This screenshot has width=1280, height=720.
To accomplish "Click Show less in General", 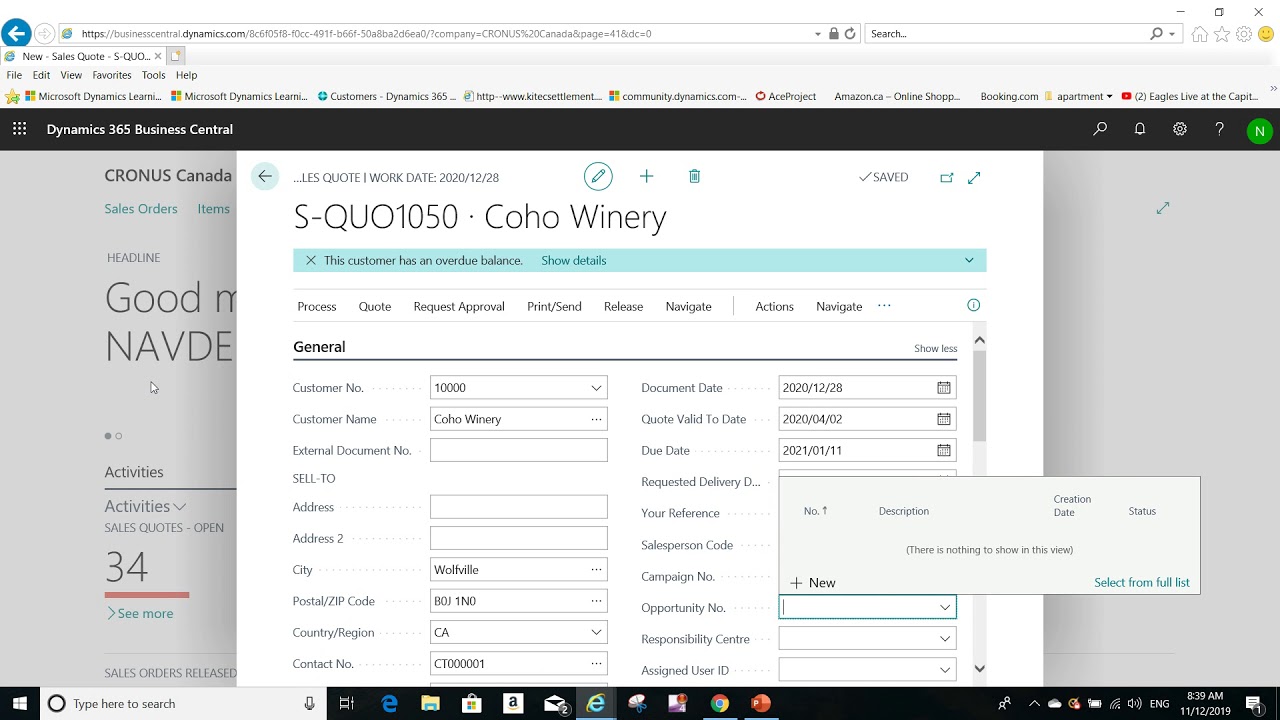I will click(935, 348).
